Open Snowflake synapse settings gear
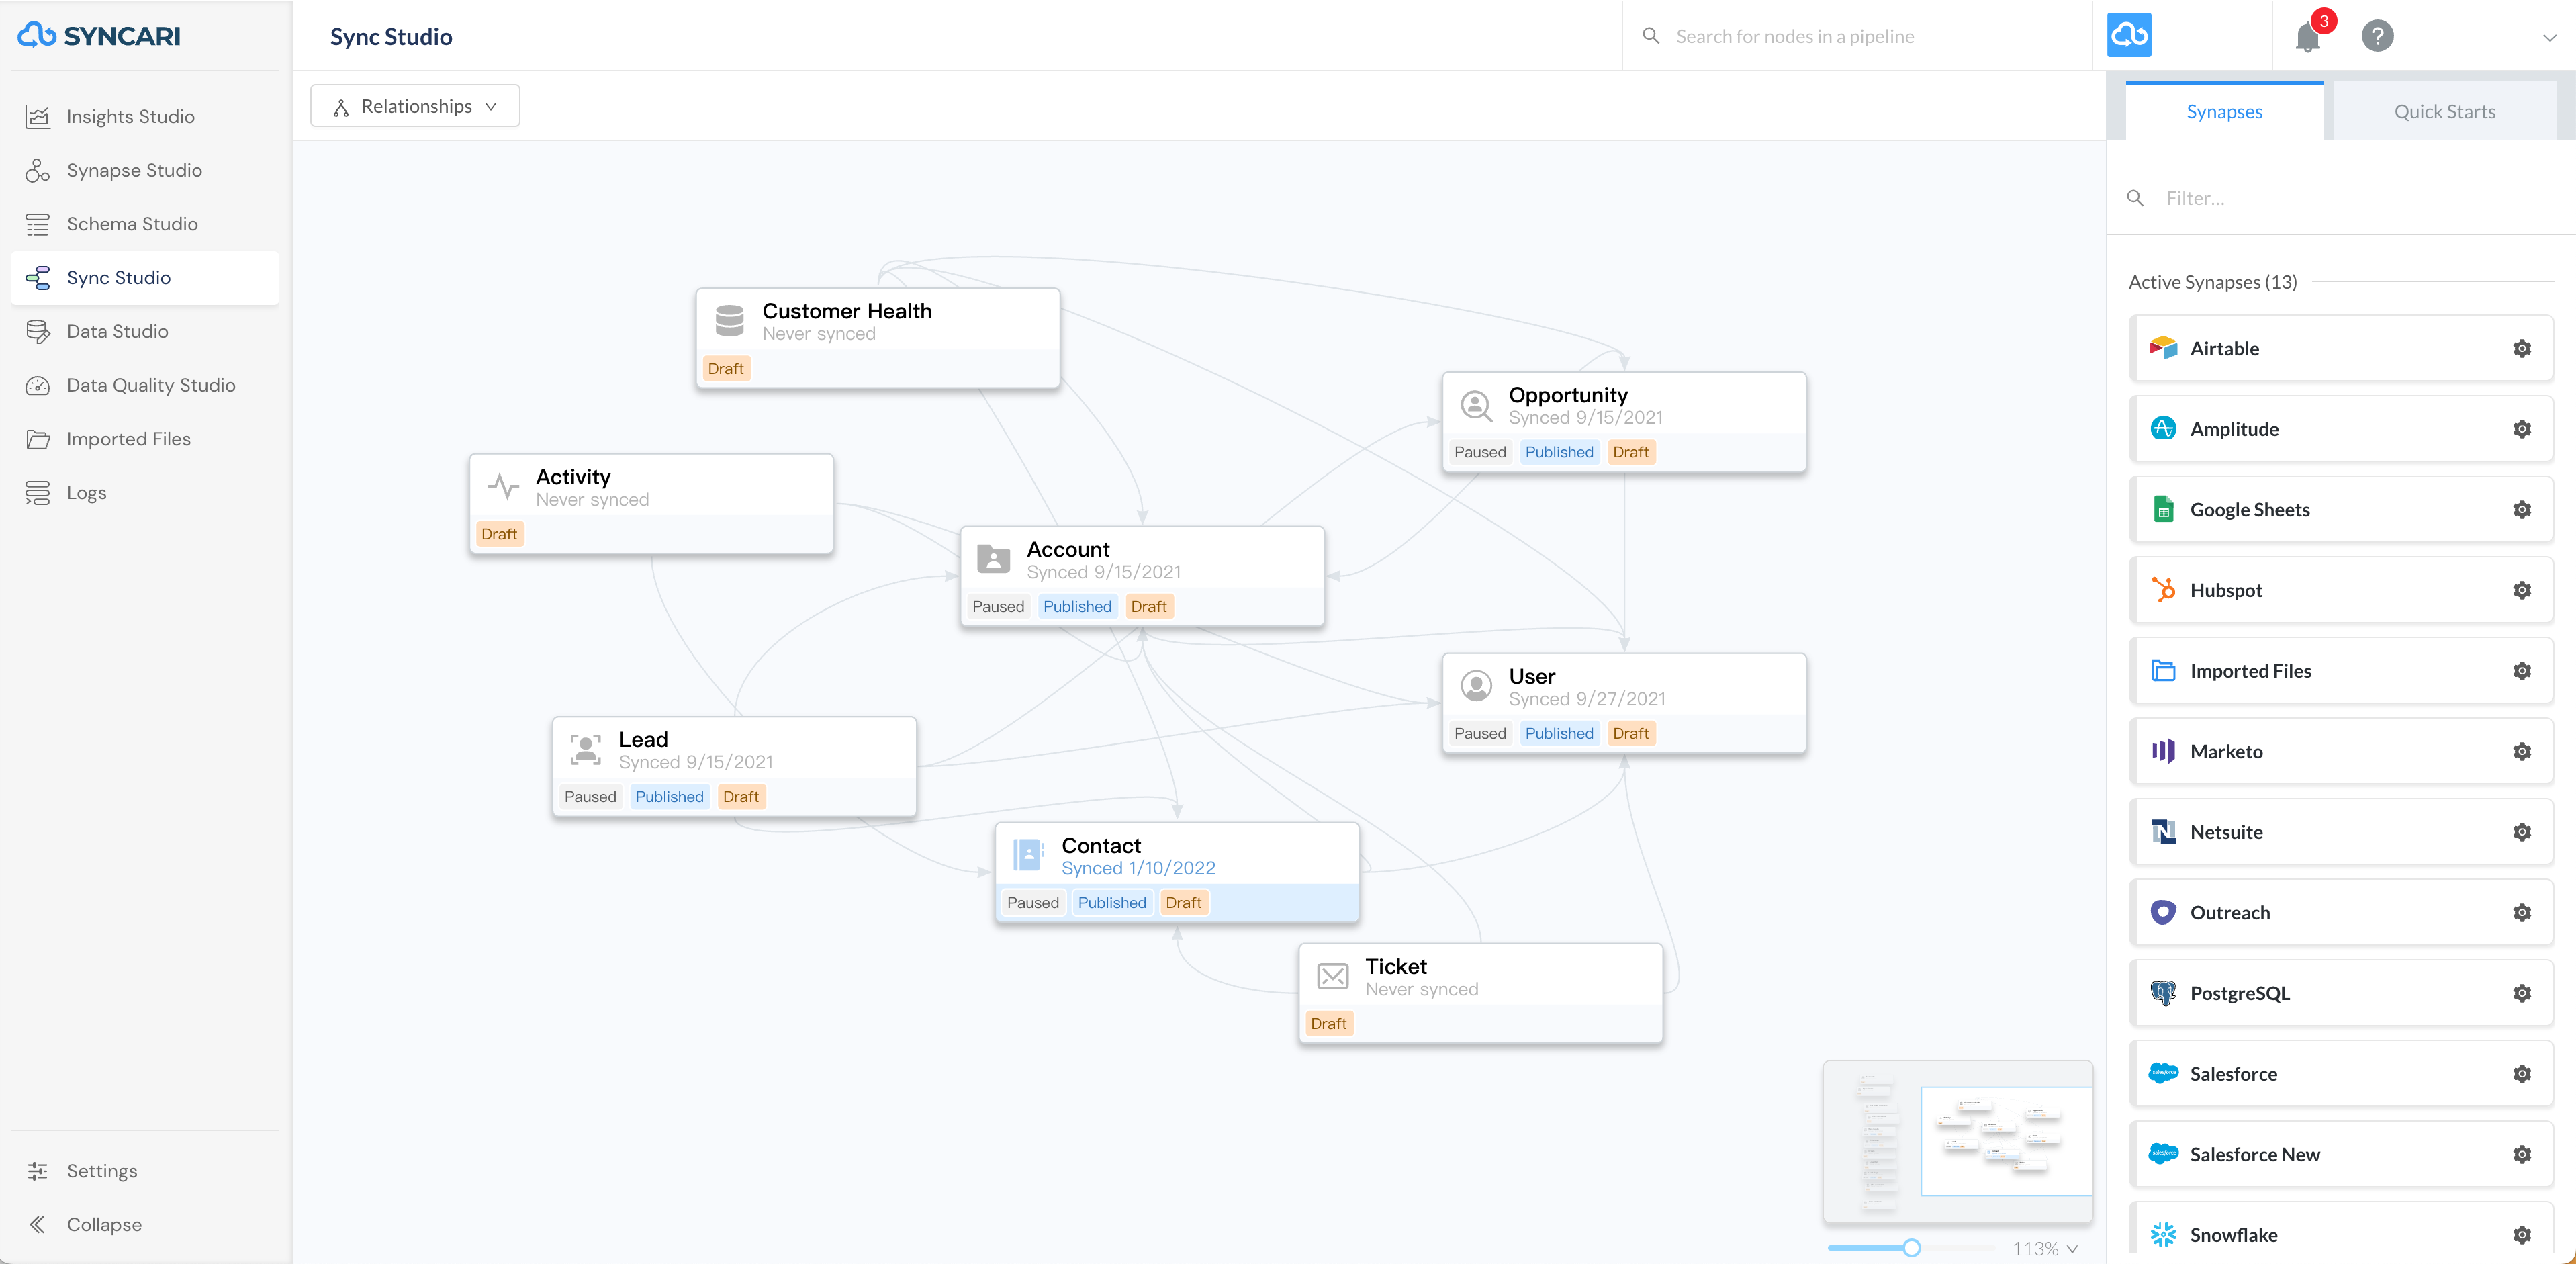Screen dimensions: 2576x1264 coord(2522,1236)
